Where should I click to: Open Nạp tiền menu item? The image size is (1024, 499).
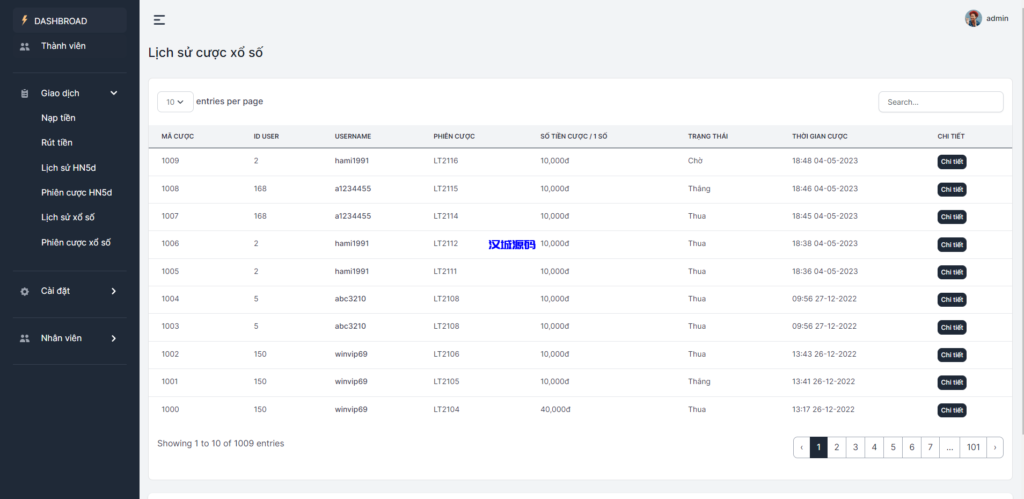[x=58, y=118]
